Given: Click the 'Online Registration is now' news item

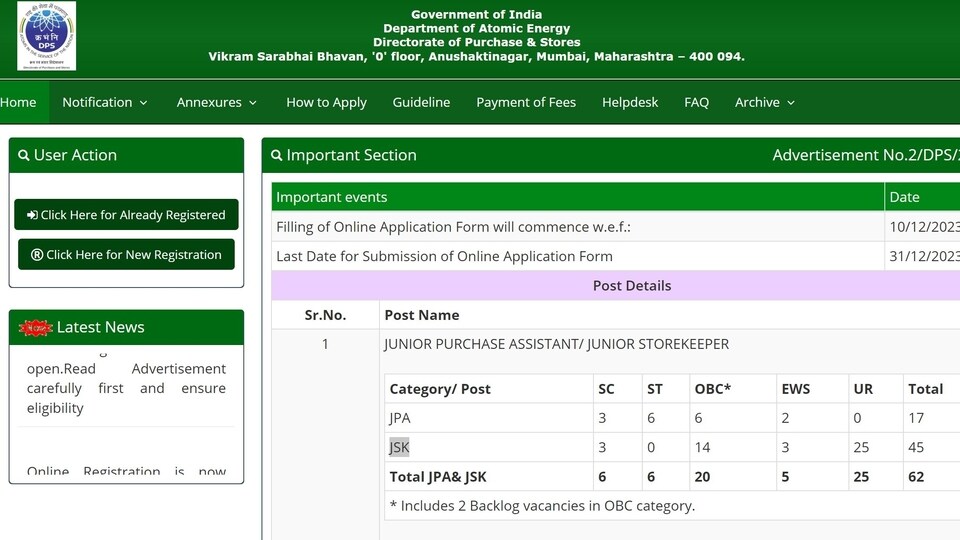Looking at the screenshot, I should click(126, 471).
